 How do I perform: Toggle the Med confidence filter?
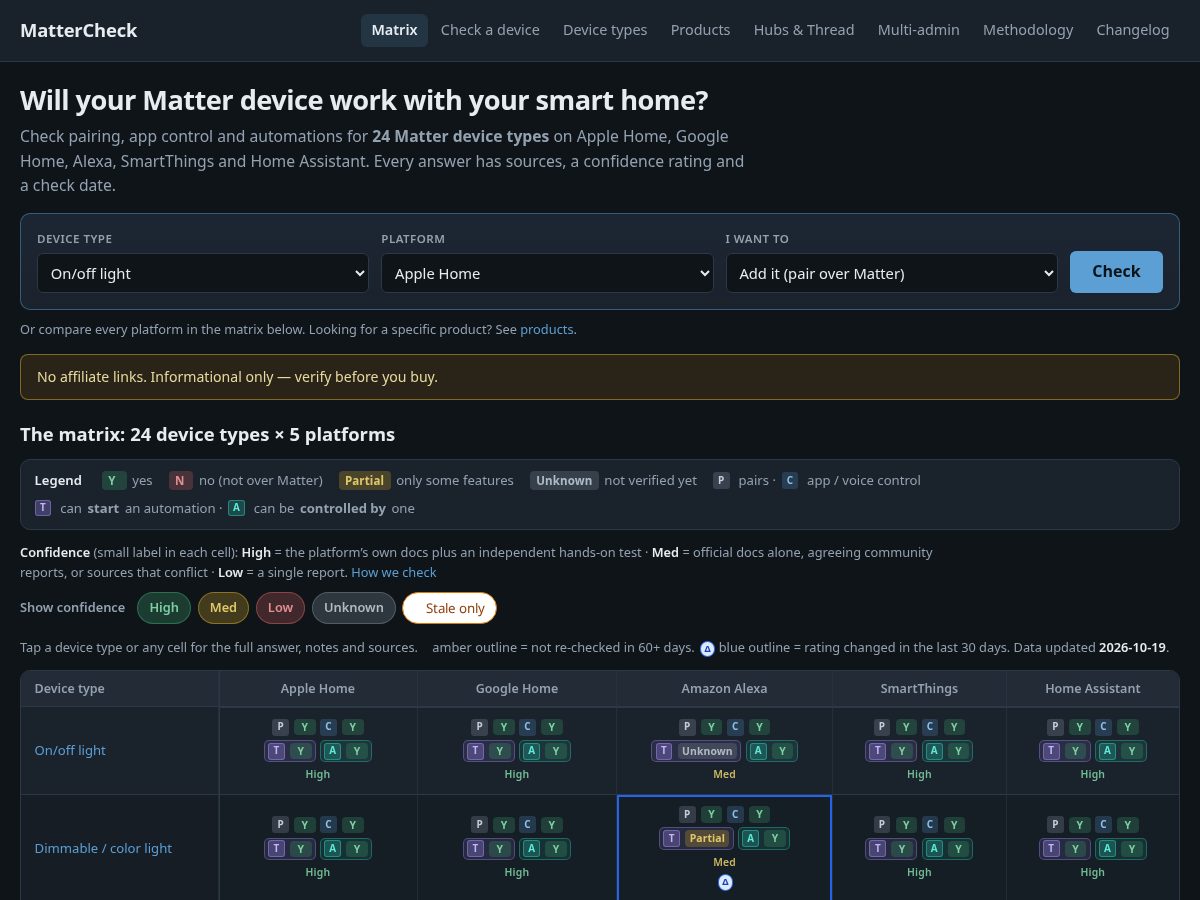pyautogui.click(x=223, y=608)
